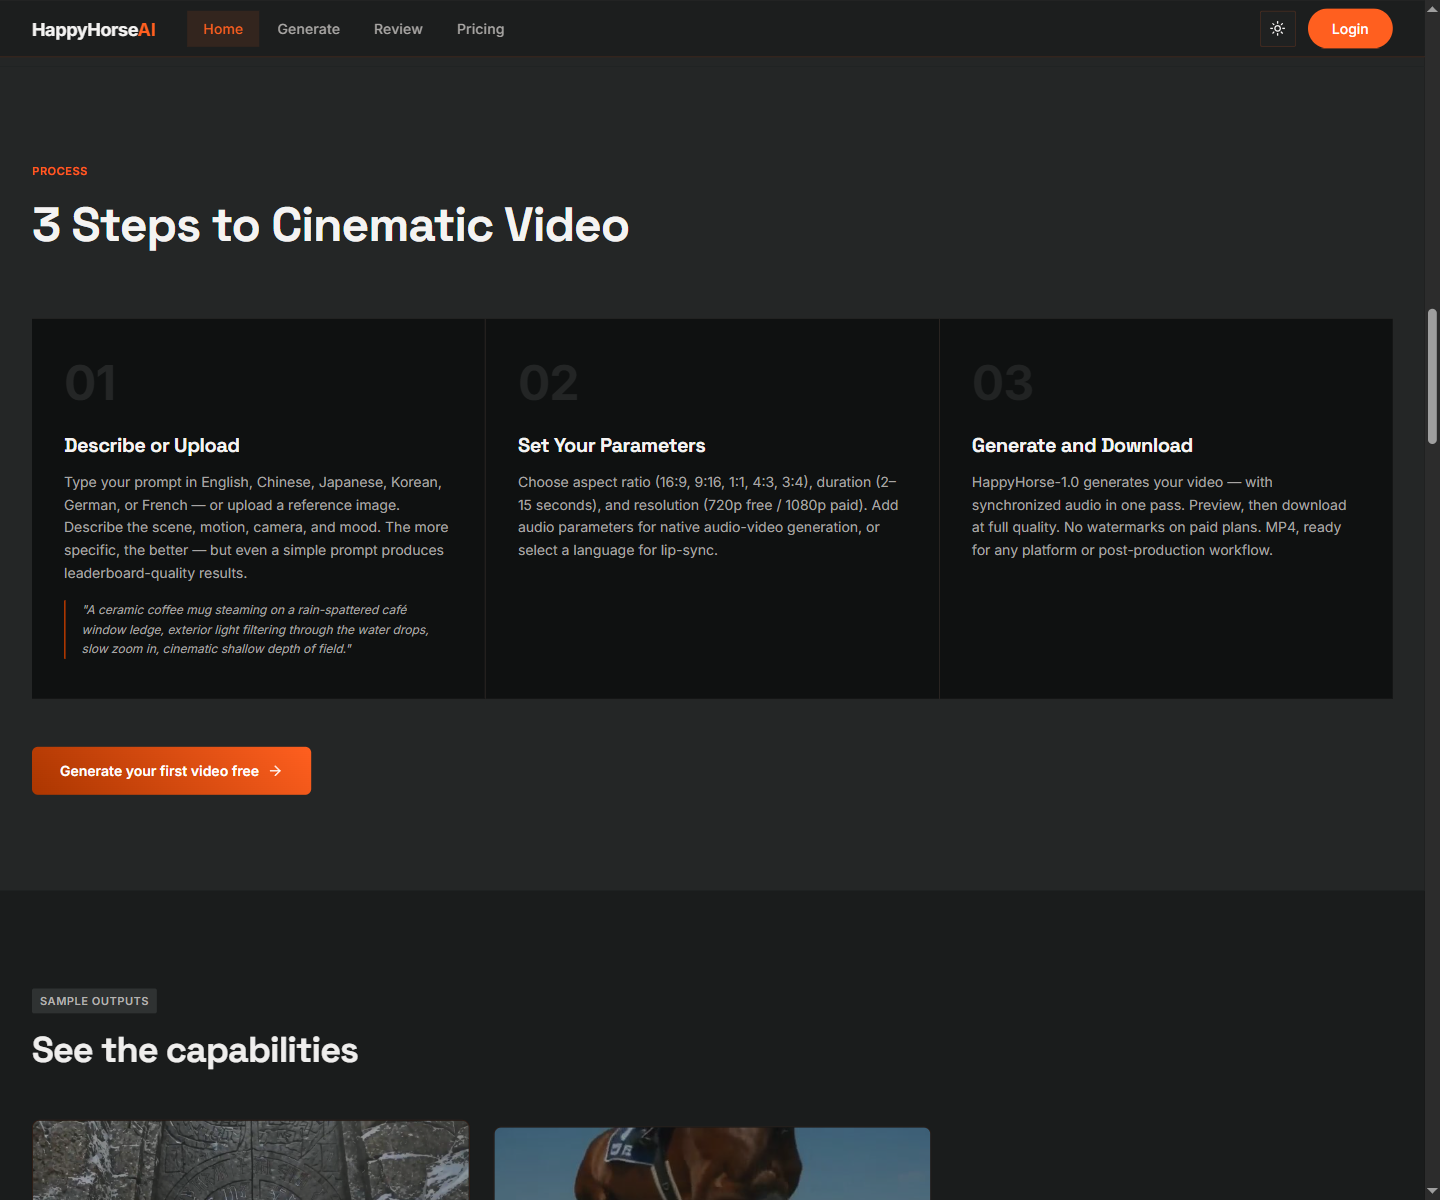Click the PROCESS section label
The height and width of the screenshot is (1200, 1440).
point(60,171)
